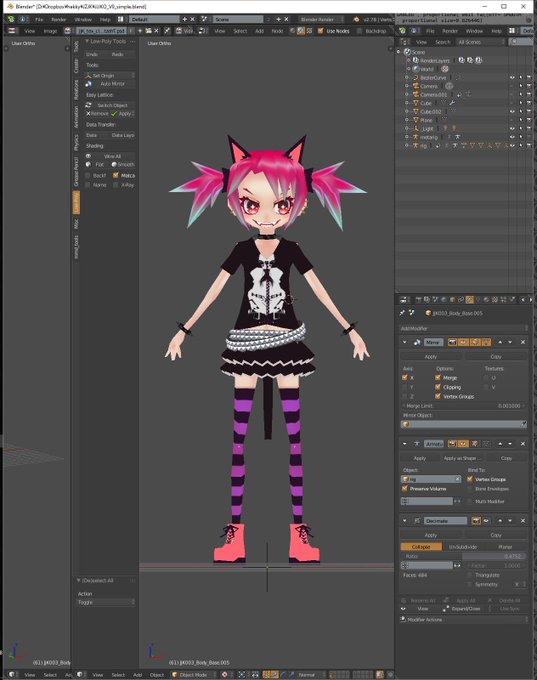Select Planar decimate mode
The image size is (537, 680).
coord(505,547)
